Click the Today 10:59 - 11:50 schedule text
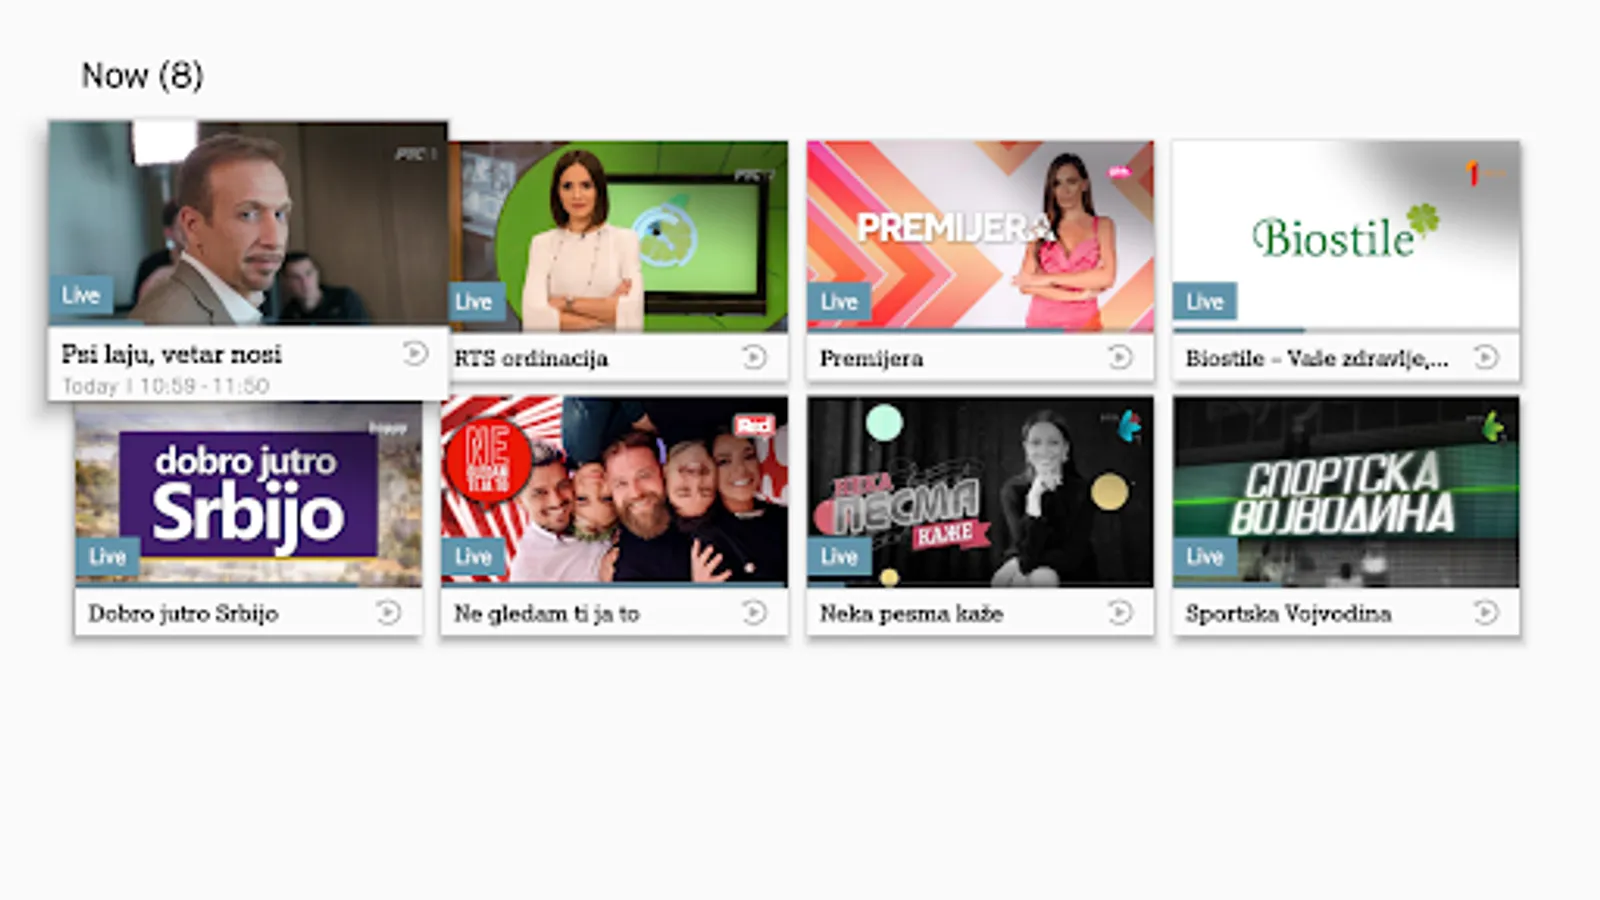The image size is (1600, 900). (x=166, y=386)
